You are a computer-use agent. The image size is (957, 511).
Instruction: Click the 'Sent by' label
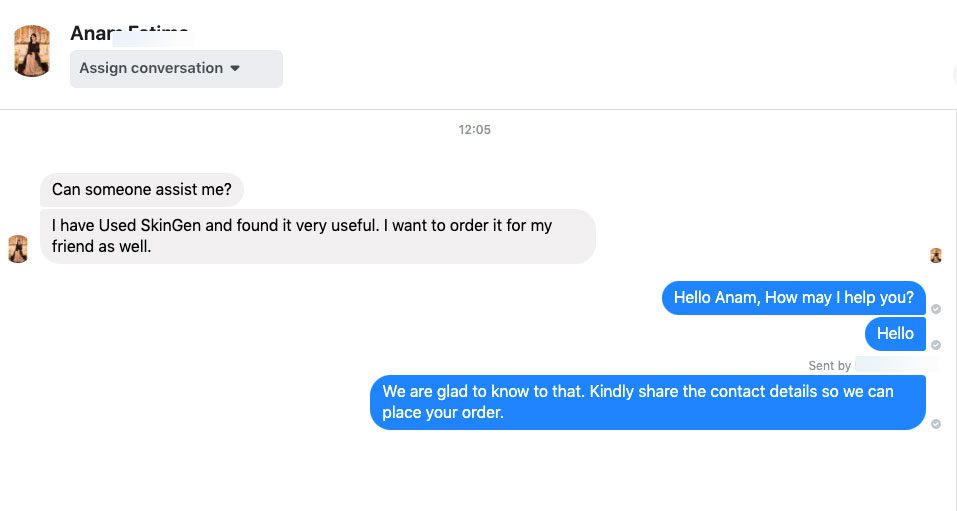[829, 366]
